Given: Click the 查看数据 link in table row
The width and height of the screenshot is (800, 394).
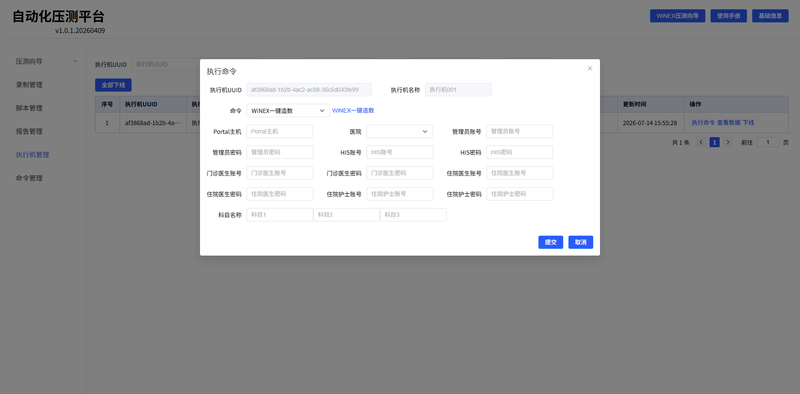Looking at the screenshot, I should [728, 122].
